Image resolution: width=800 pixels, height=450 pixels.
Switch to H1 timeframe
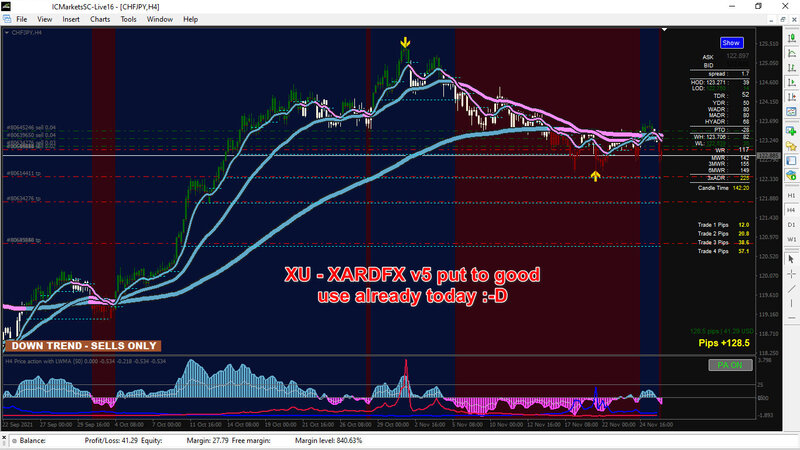[x=791, y=195]
